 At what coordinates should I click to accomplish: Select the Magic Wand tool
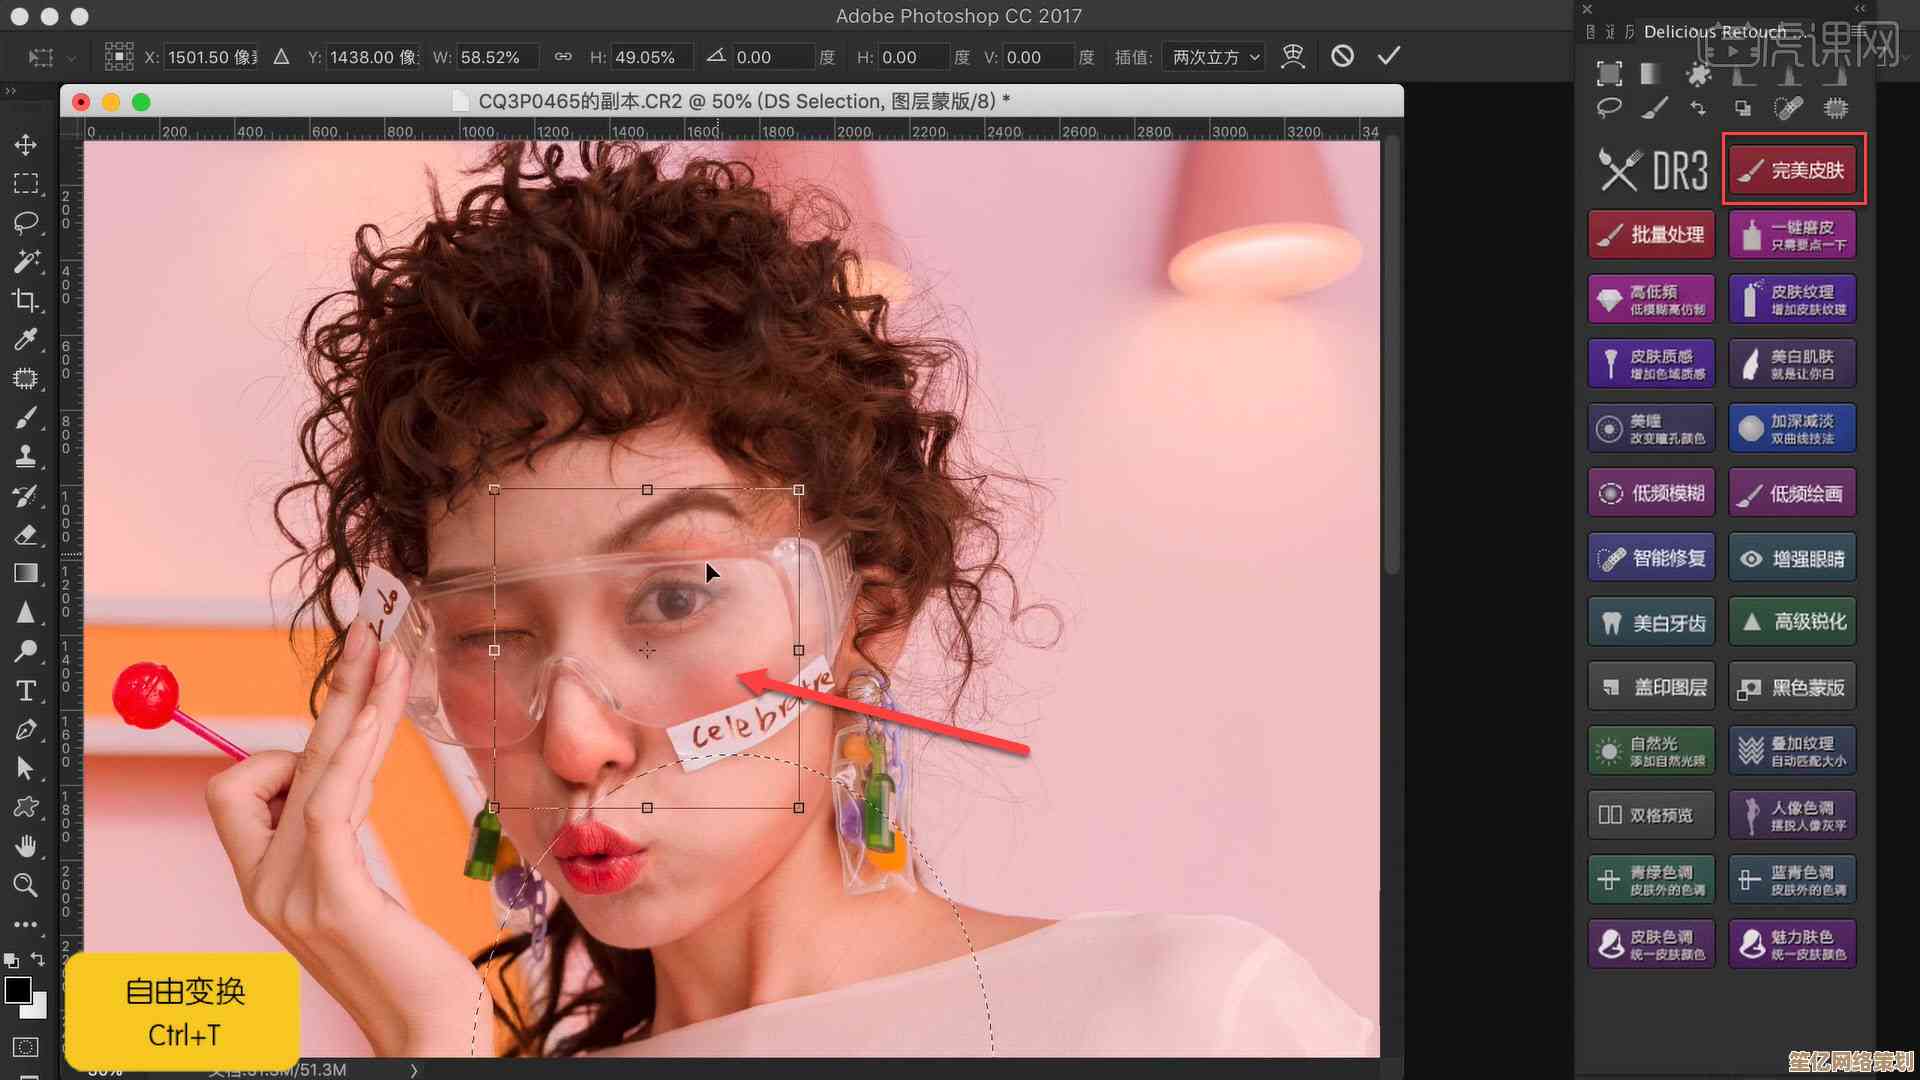(26, 261)
